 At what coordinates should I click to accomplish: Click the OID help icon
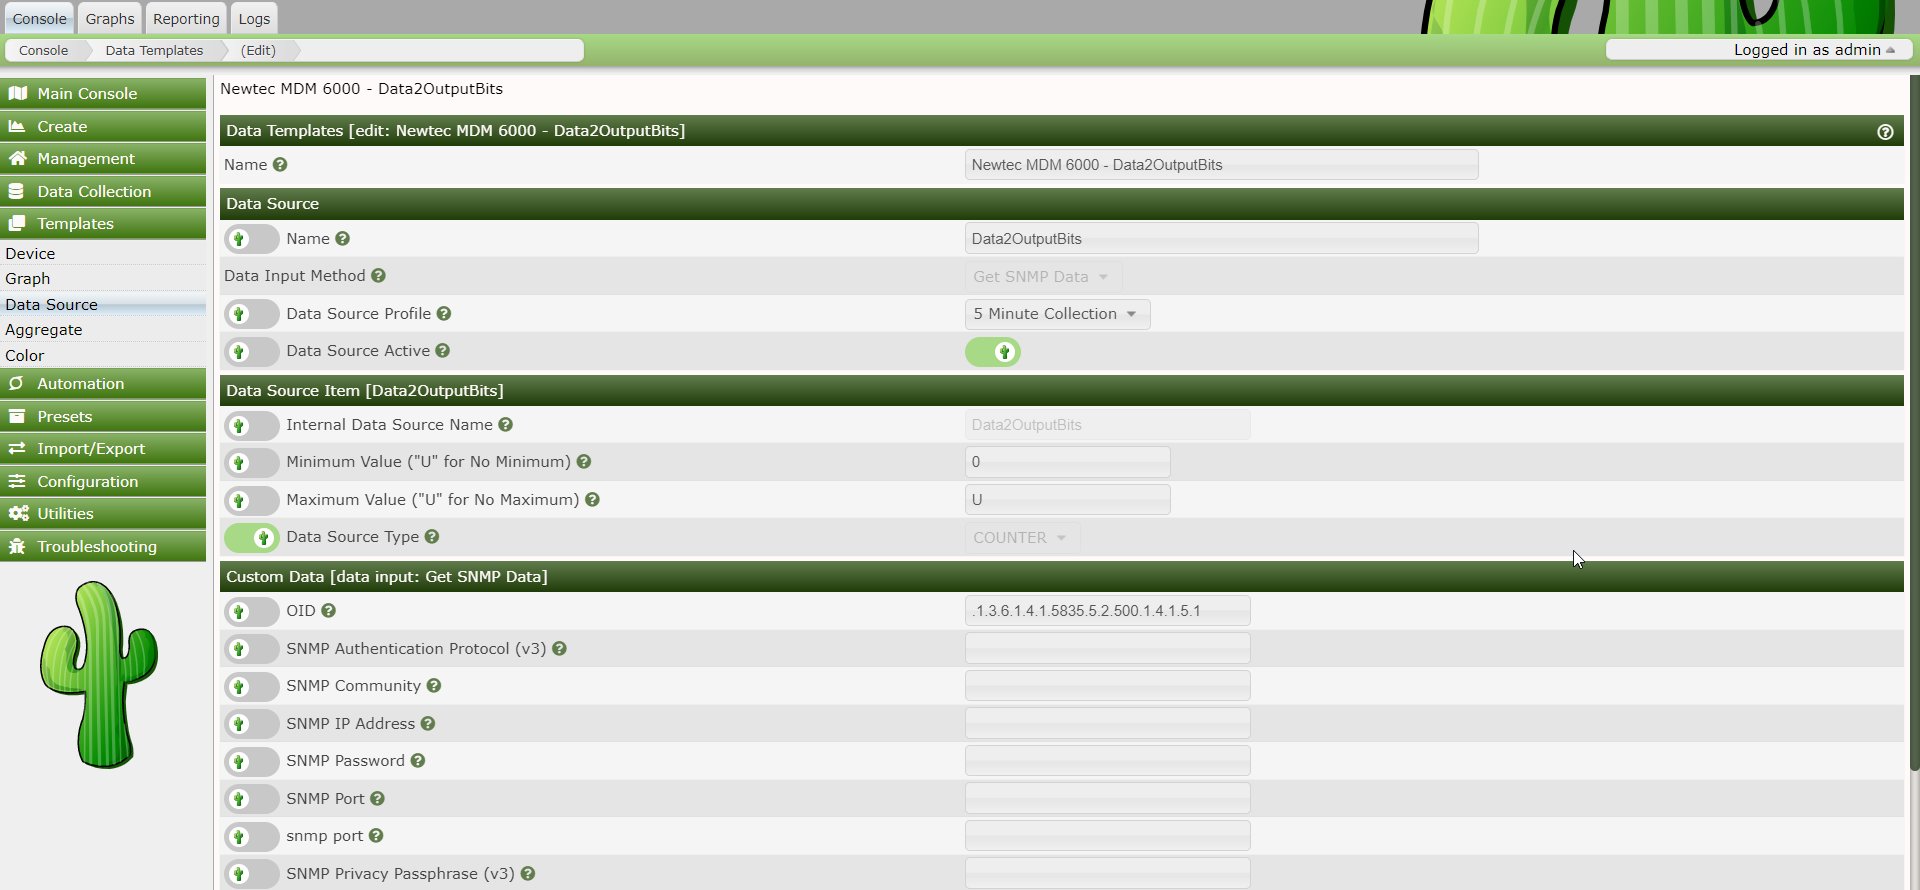(x=328, y=611)
